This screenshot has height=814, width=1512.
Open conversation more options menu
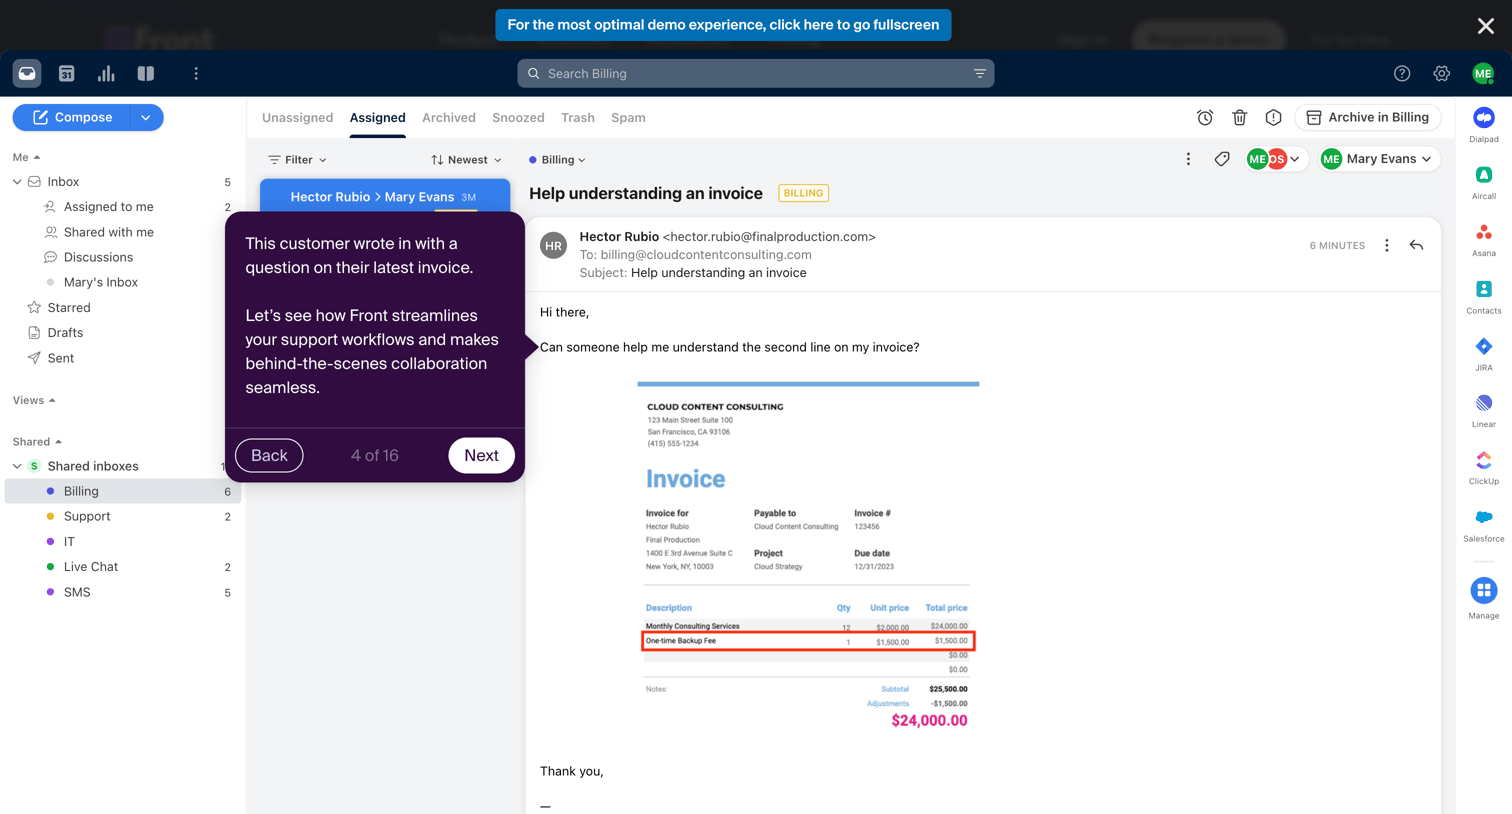pyautogui.click(x=1188, y=159)
